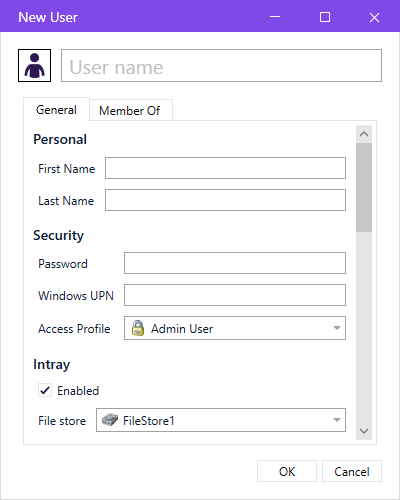
Task: Click the scrollbar up arrow
Action: click(364, 134)
